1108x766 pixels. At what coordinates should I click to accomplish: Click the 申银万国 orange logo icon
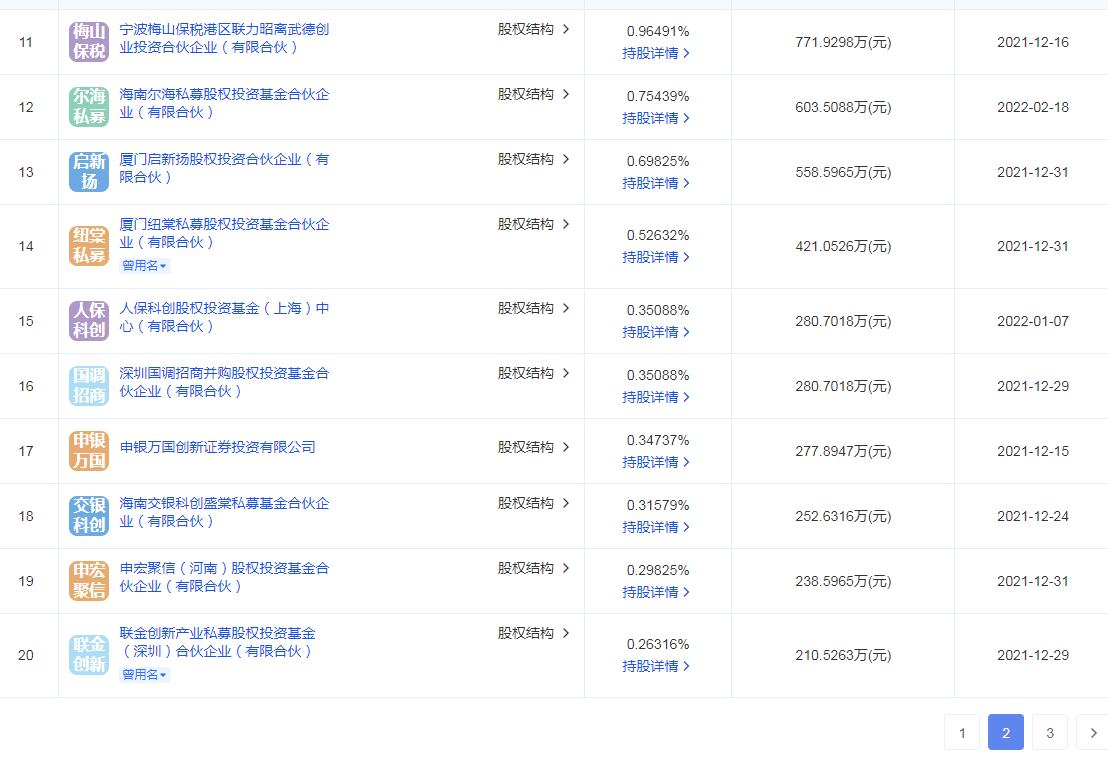click(89, 451)
